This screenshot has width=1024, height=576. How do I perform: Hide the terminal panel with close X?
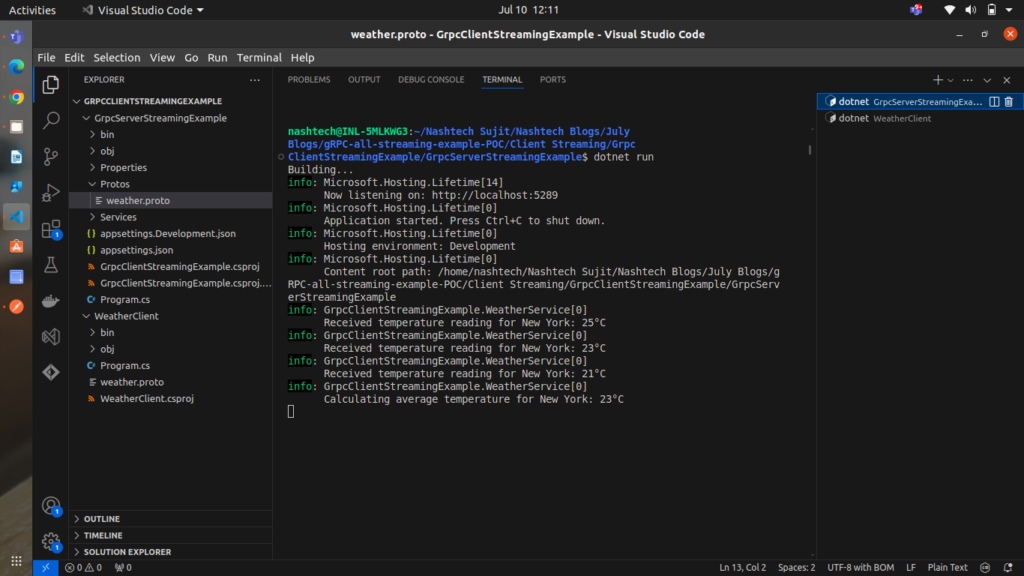(1006, 80)
